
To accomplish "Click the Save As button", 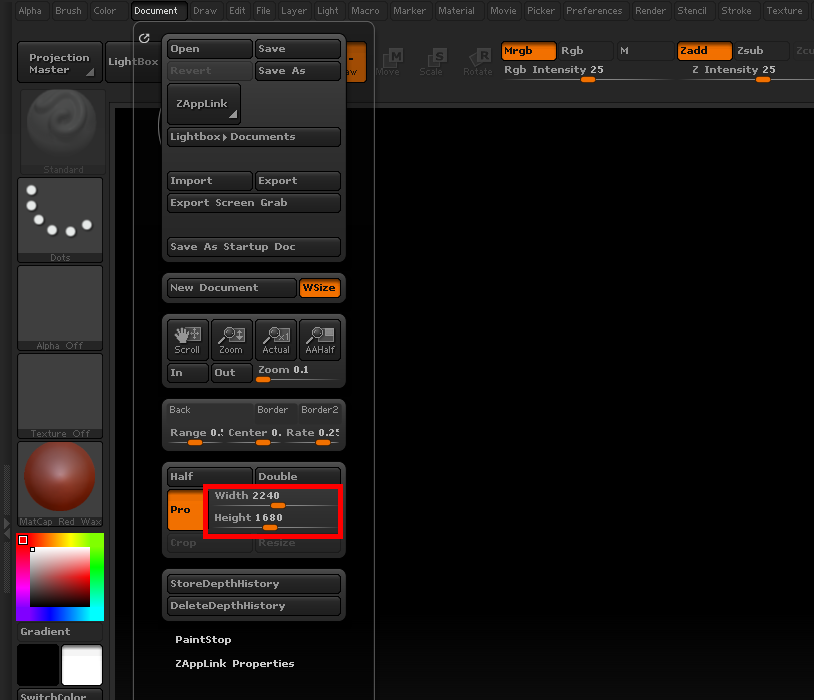I will [298, 71].
